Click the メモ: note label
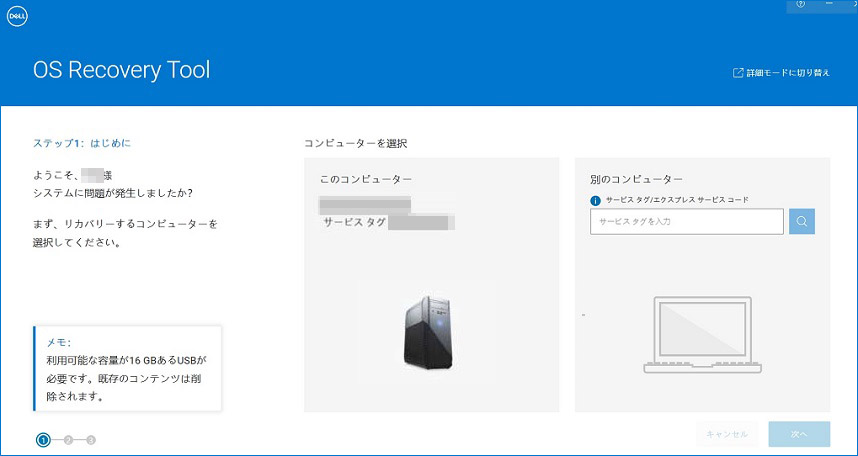This screenshot has height=456, width=858. [x=60, y=343]
